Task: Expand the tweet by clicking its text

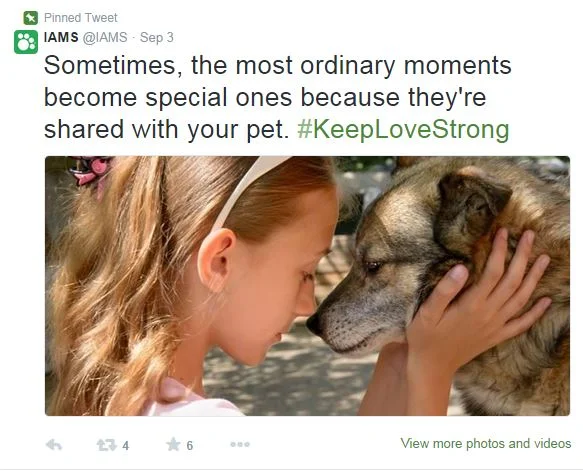Action: [277, 97]
